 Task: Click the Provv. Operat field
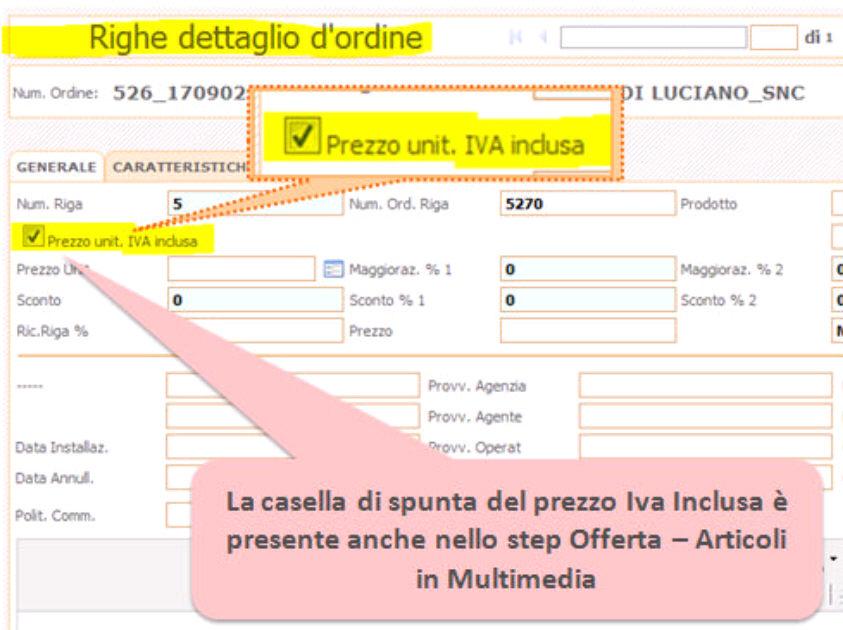click(704, 447)
